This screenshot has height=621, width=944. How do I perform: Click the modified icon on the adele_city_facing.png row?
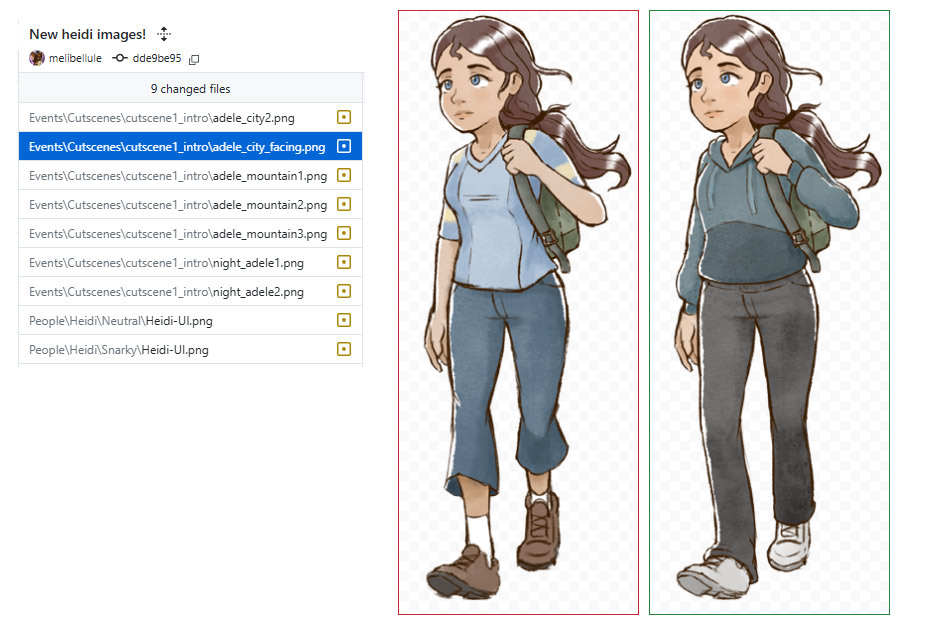pyautogui.click(x=344, y=146)
